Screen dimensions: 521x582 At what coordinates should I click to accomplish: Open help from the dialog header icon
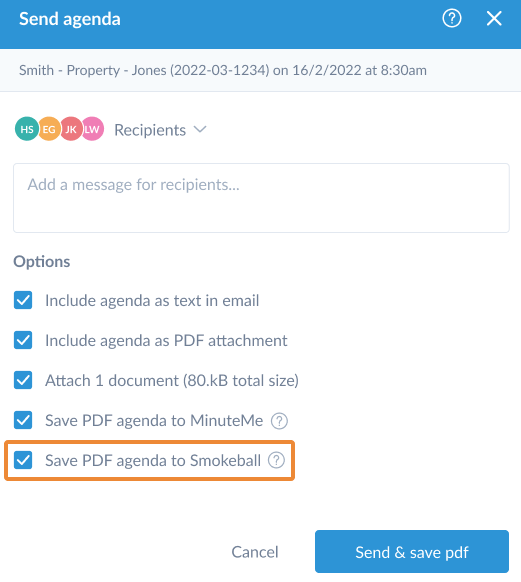452,18
